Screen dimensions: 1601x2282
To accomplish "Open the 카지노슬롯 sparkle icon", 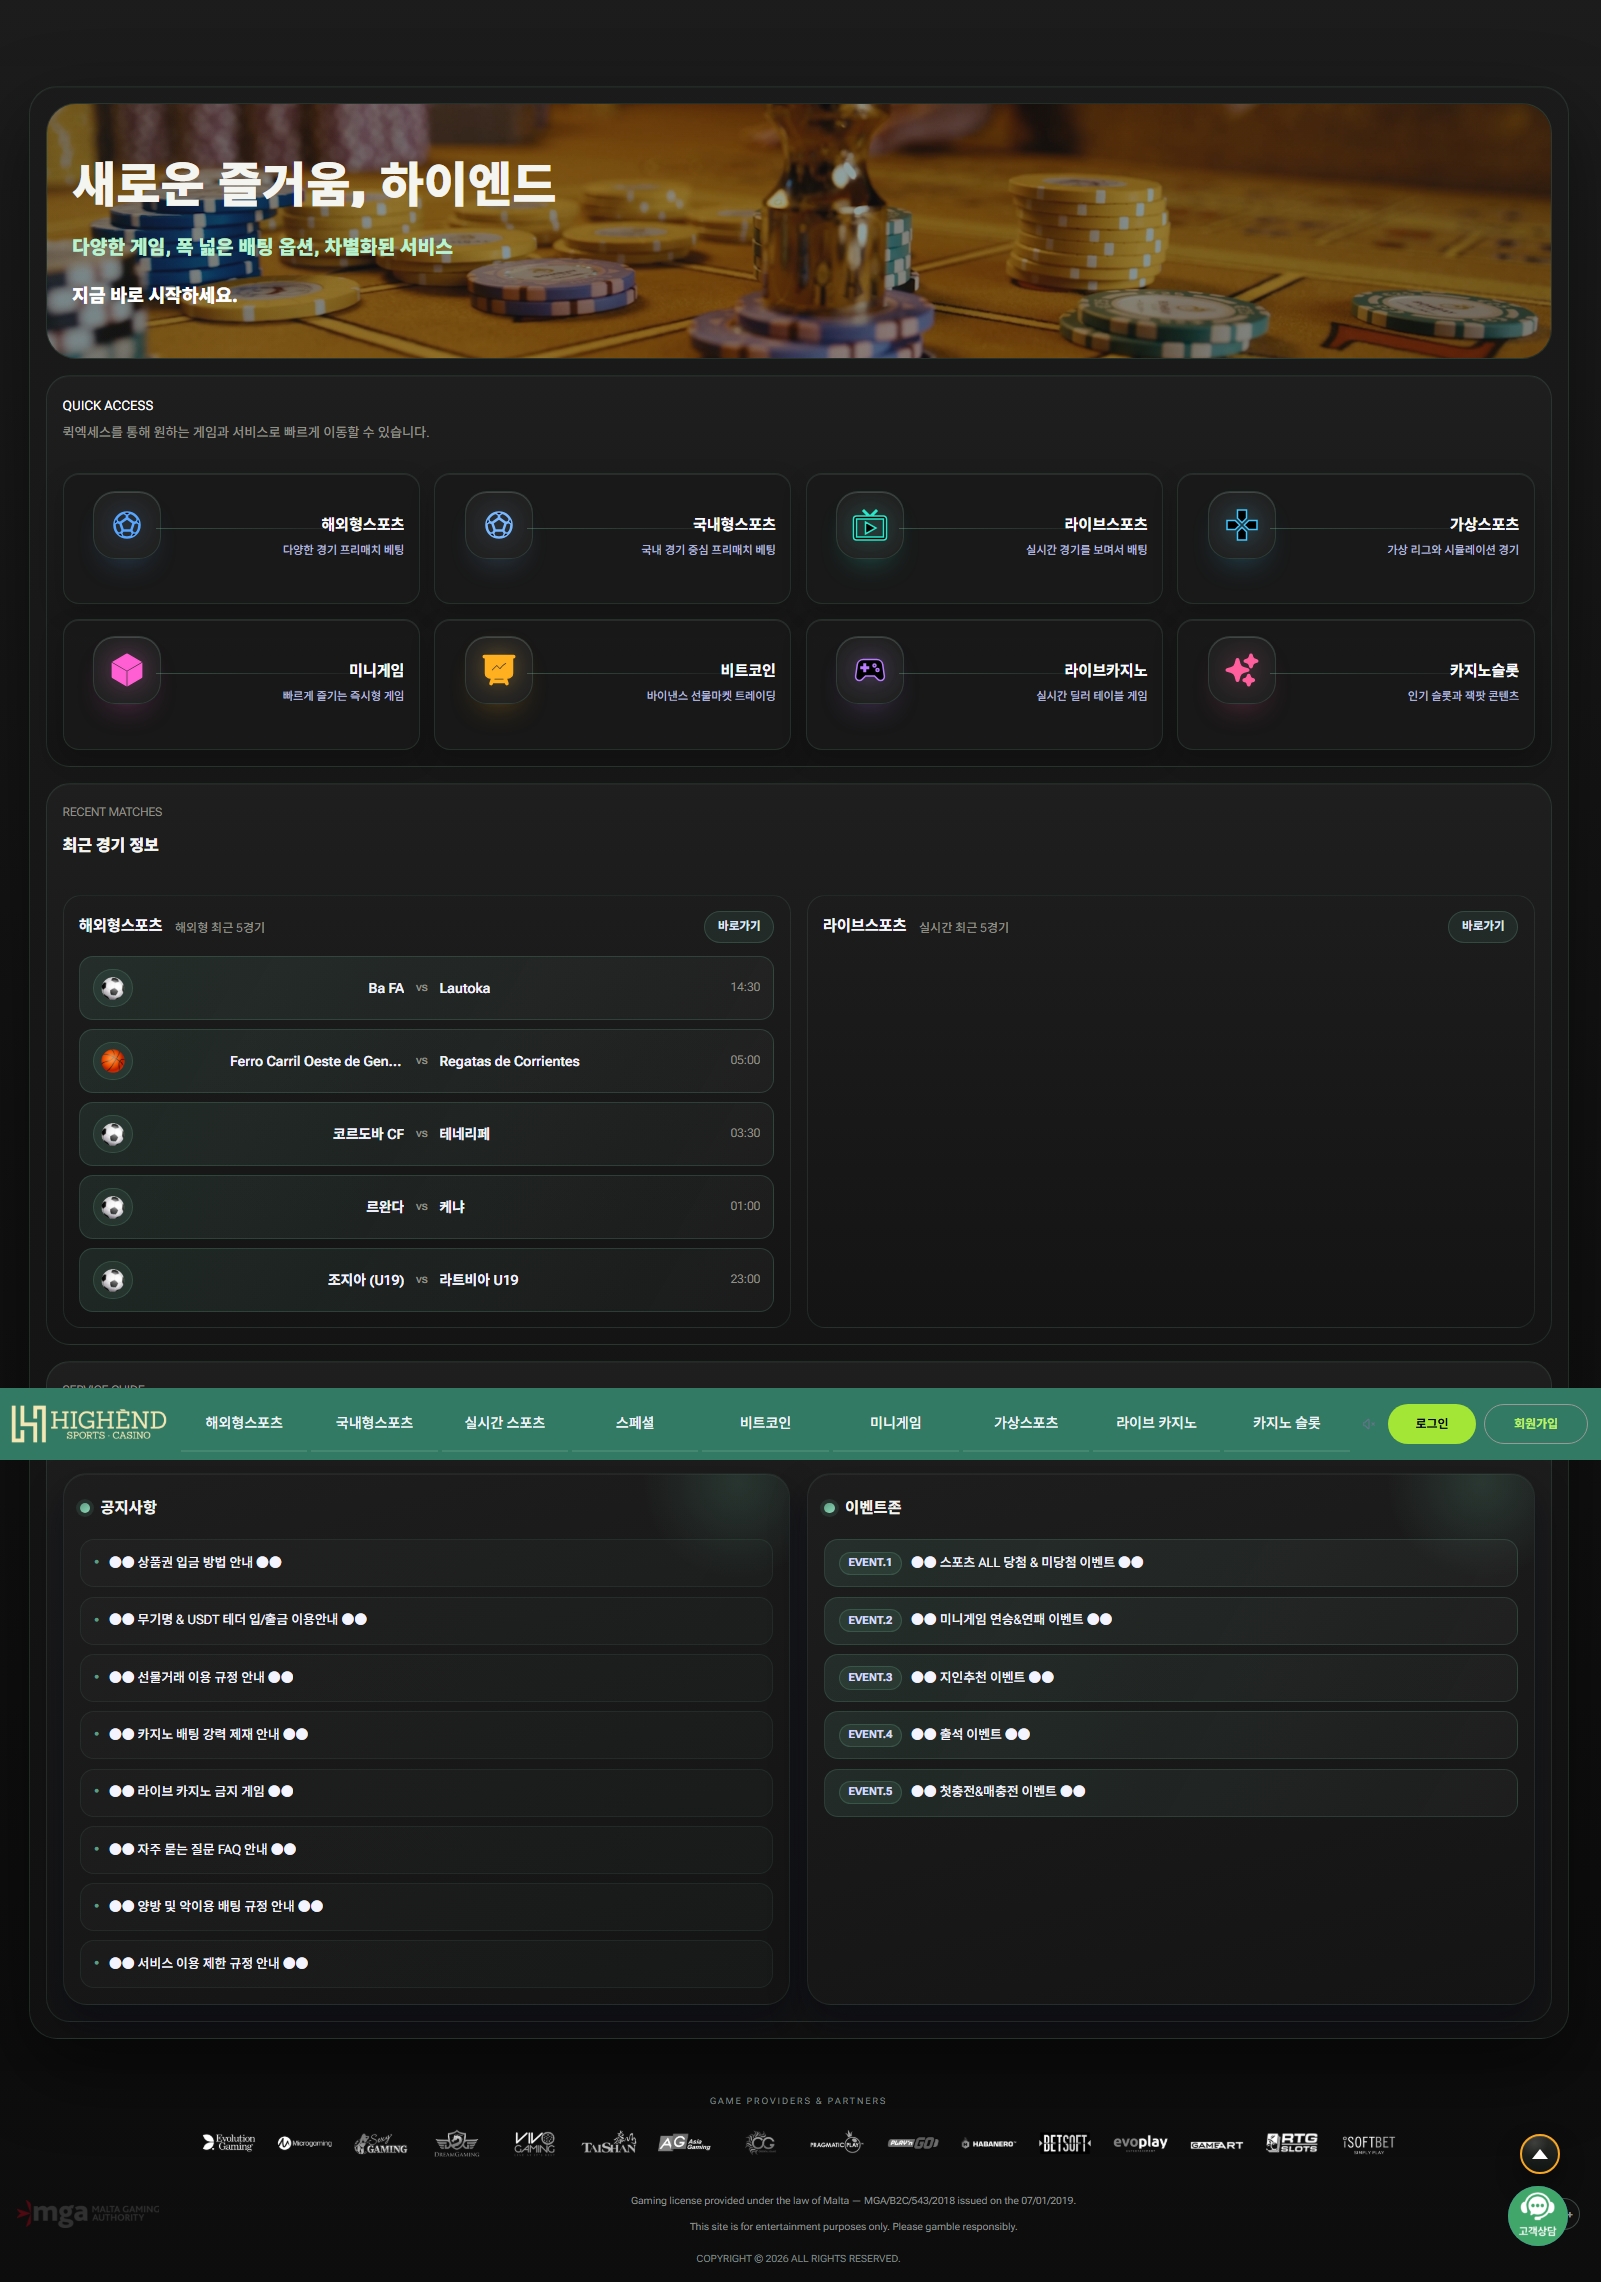I will pyautogui.click(x=1242, y=670).
